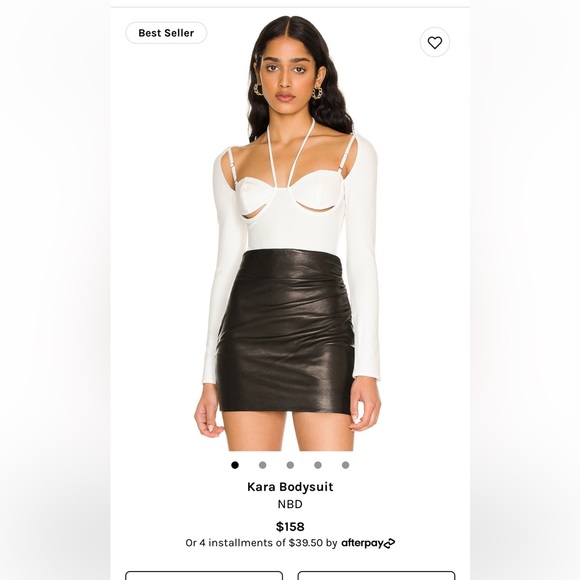Click the afterpay loop arrows icon
The image size is (580, 580).
[390, 543]
